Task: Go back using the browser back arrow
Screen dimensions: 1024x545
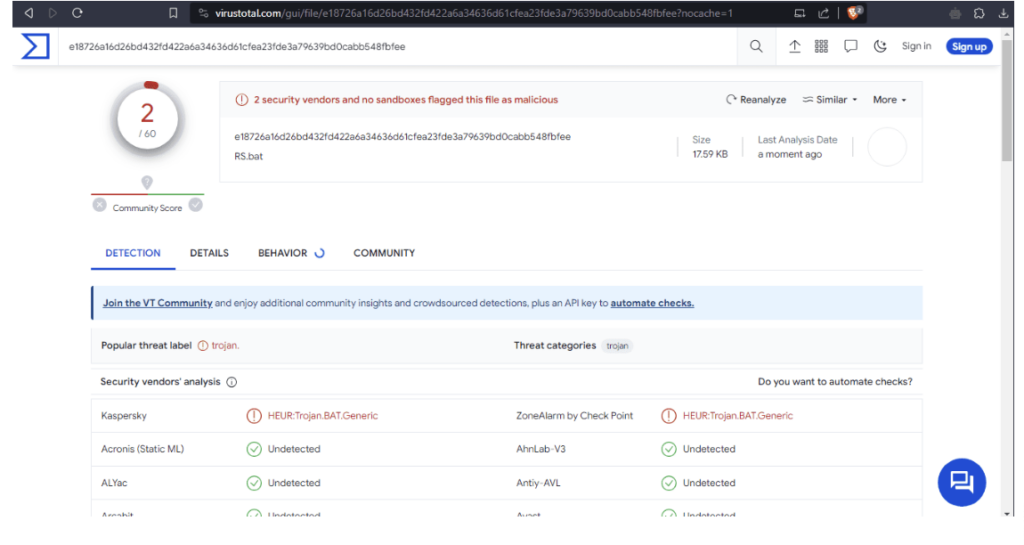Action: (x=29, y=13)
